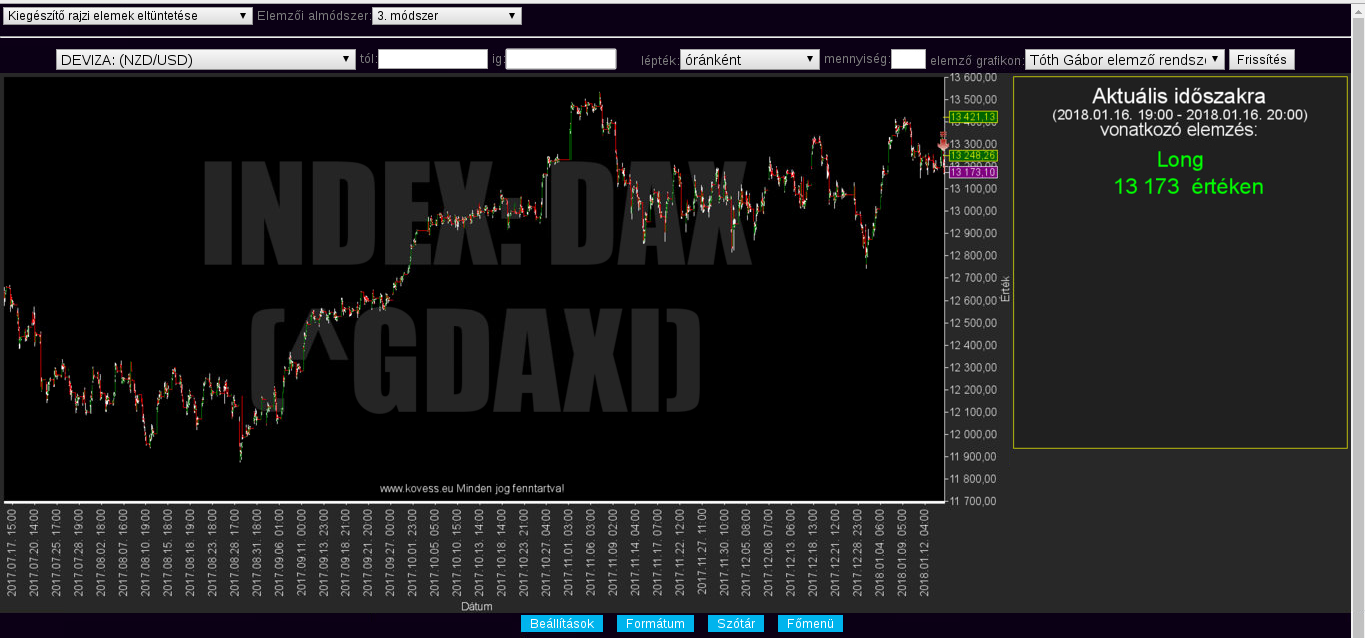Expand the 'Tóth Gábor elemző rendszer' dropdown
This screenshot has width=1365, height=638.
[1124, 60]
